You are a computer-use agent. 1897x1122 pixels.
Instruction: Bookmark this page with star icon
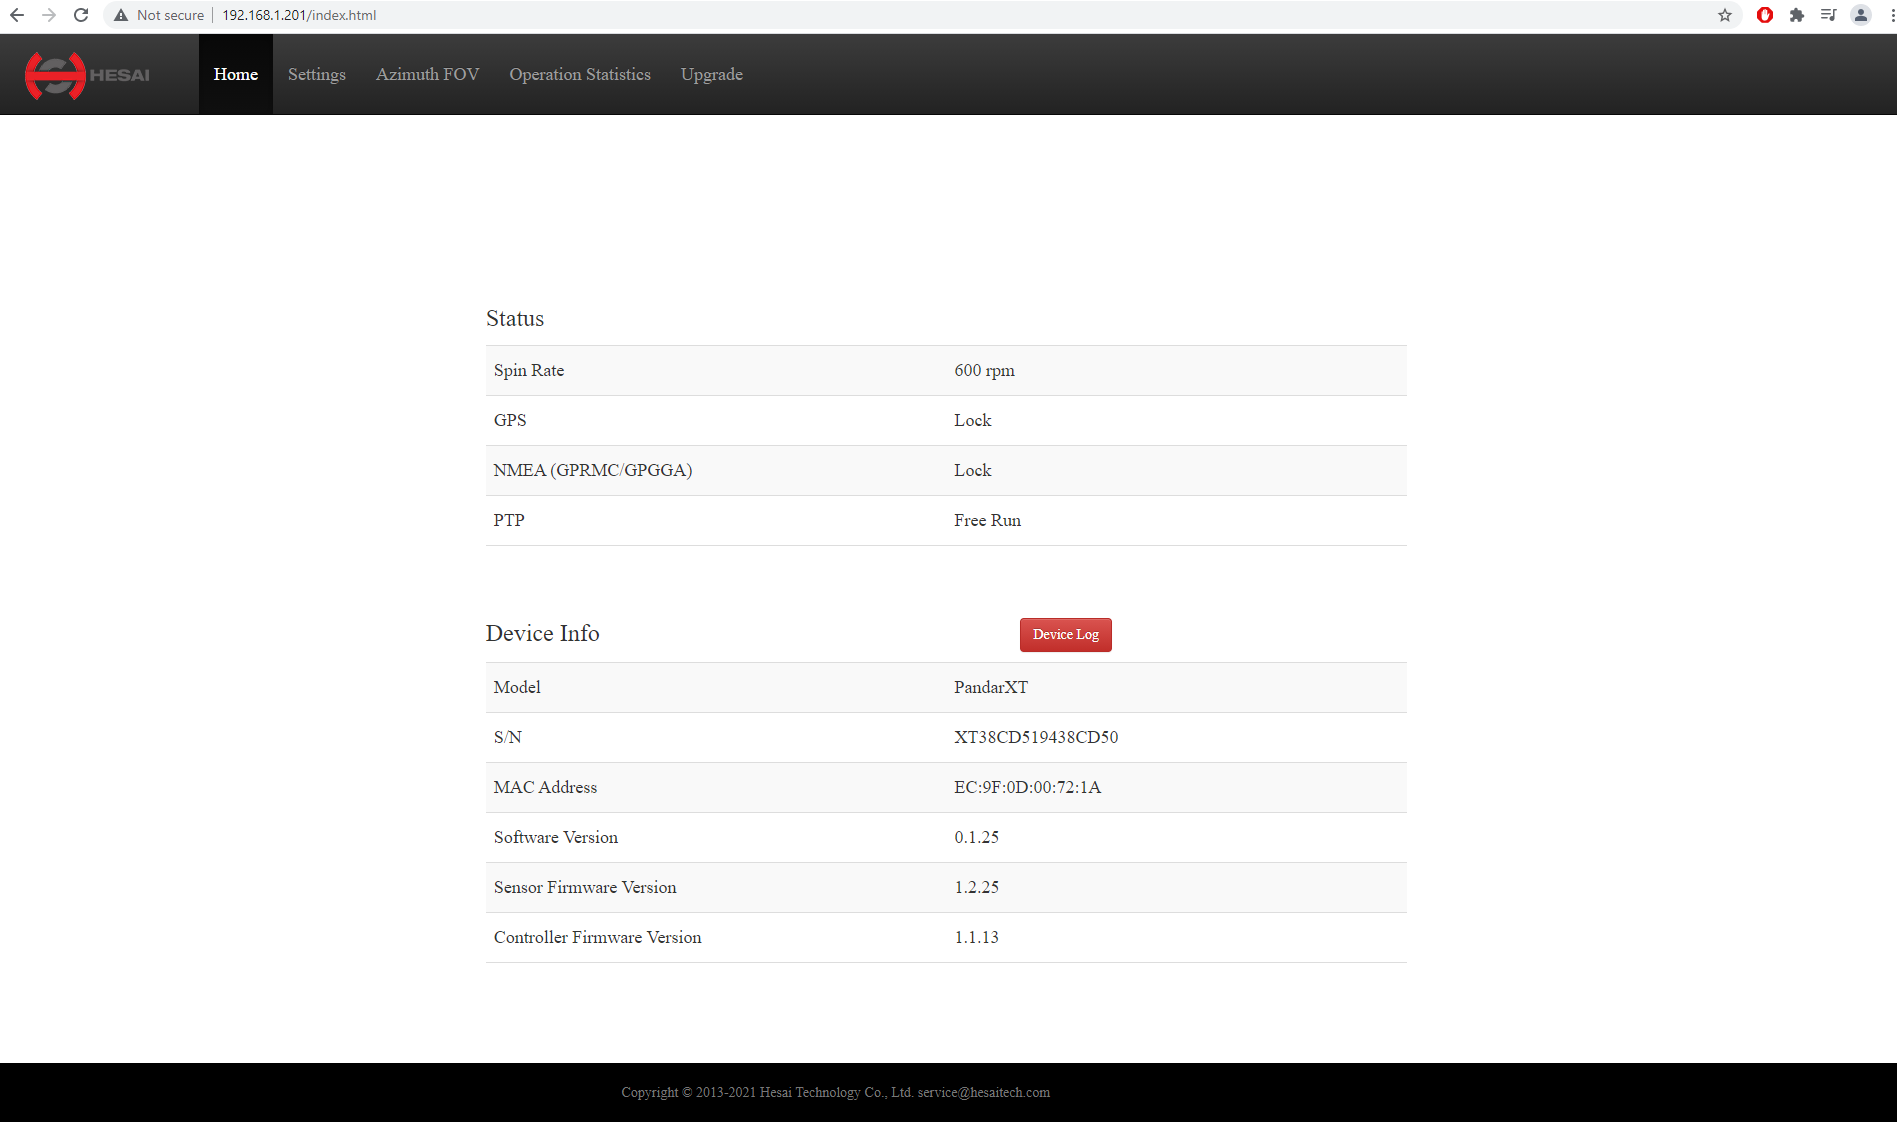tap(1725, 15)
